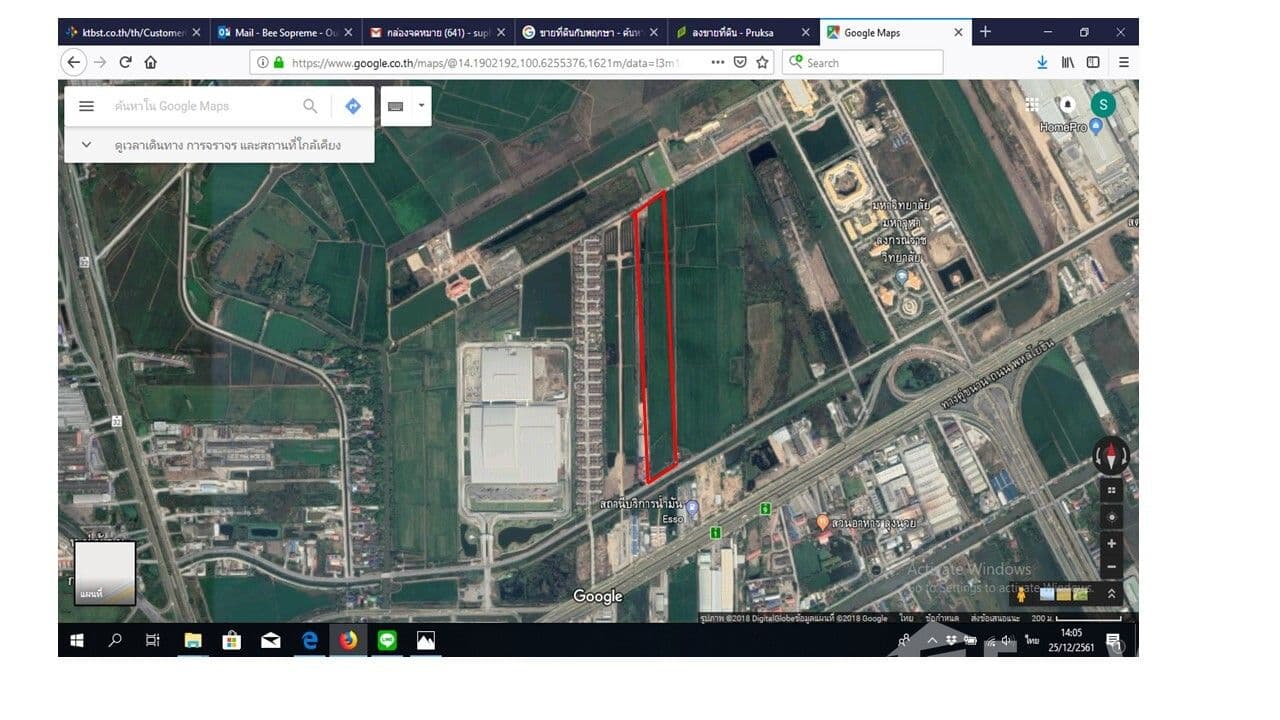The height and width of the screenshot is (720, 1280).
Task: Click the show my location button
Action: 1111,517
